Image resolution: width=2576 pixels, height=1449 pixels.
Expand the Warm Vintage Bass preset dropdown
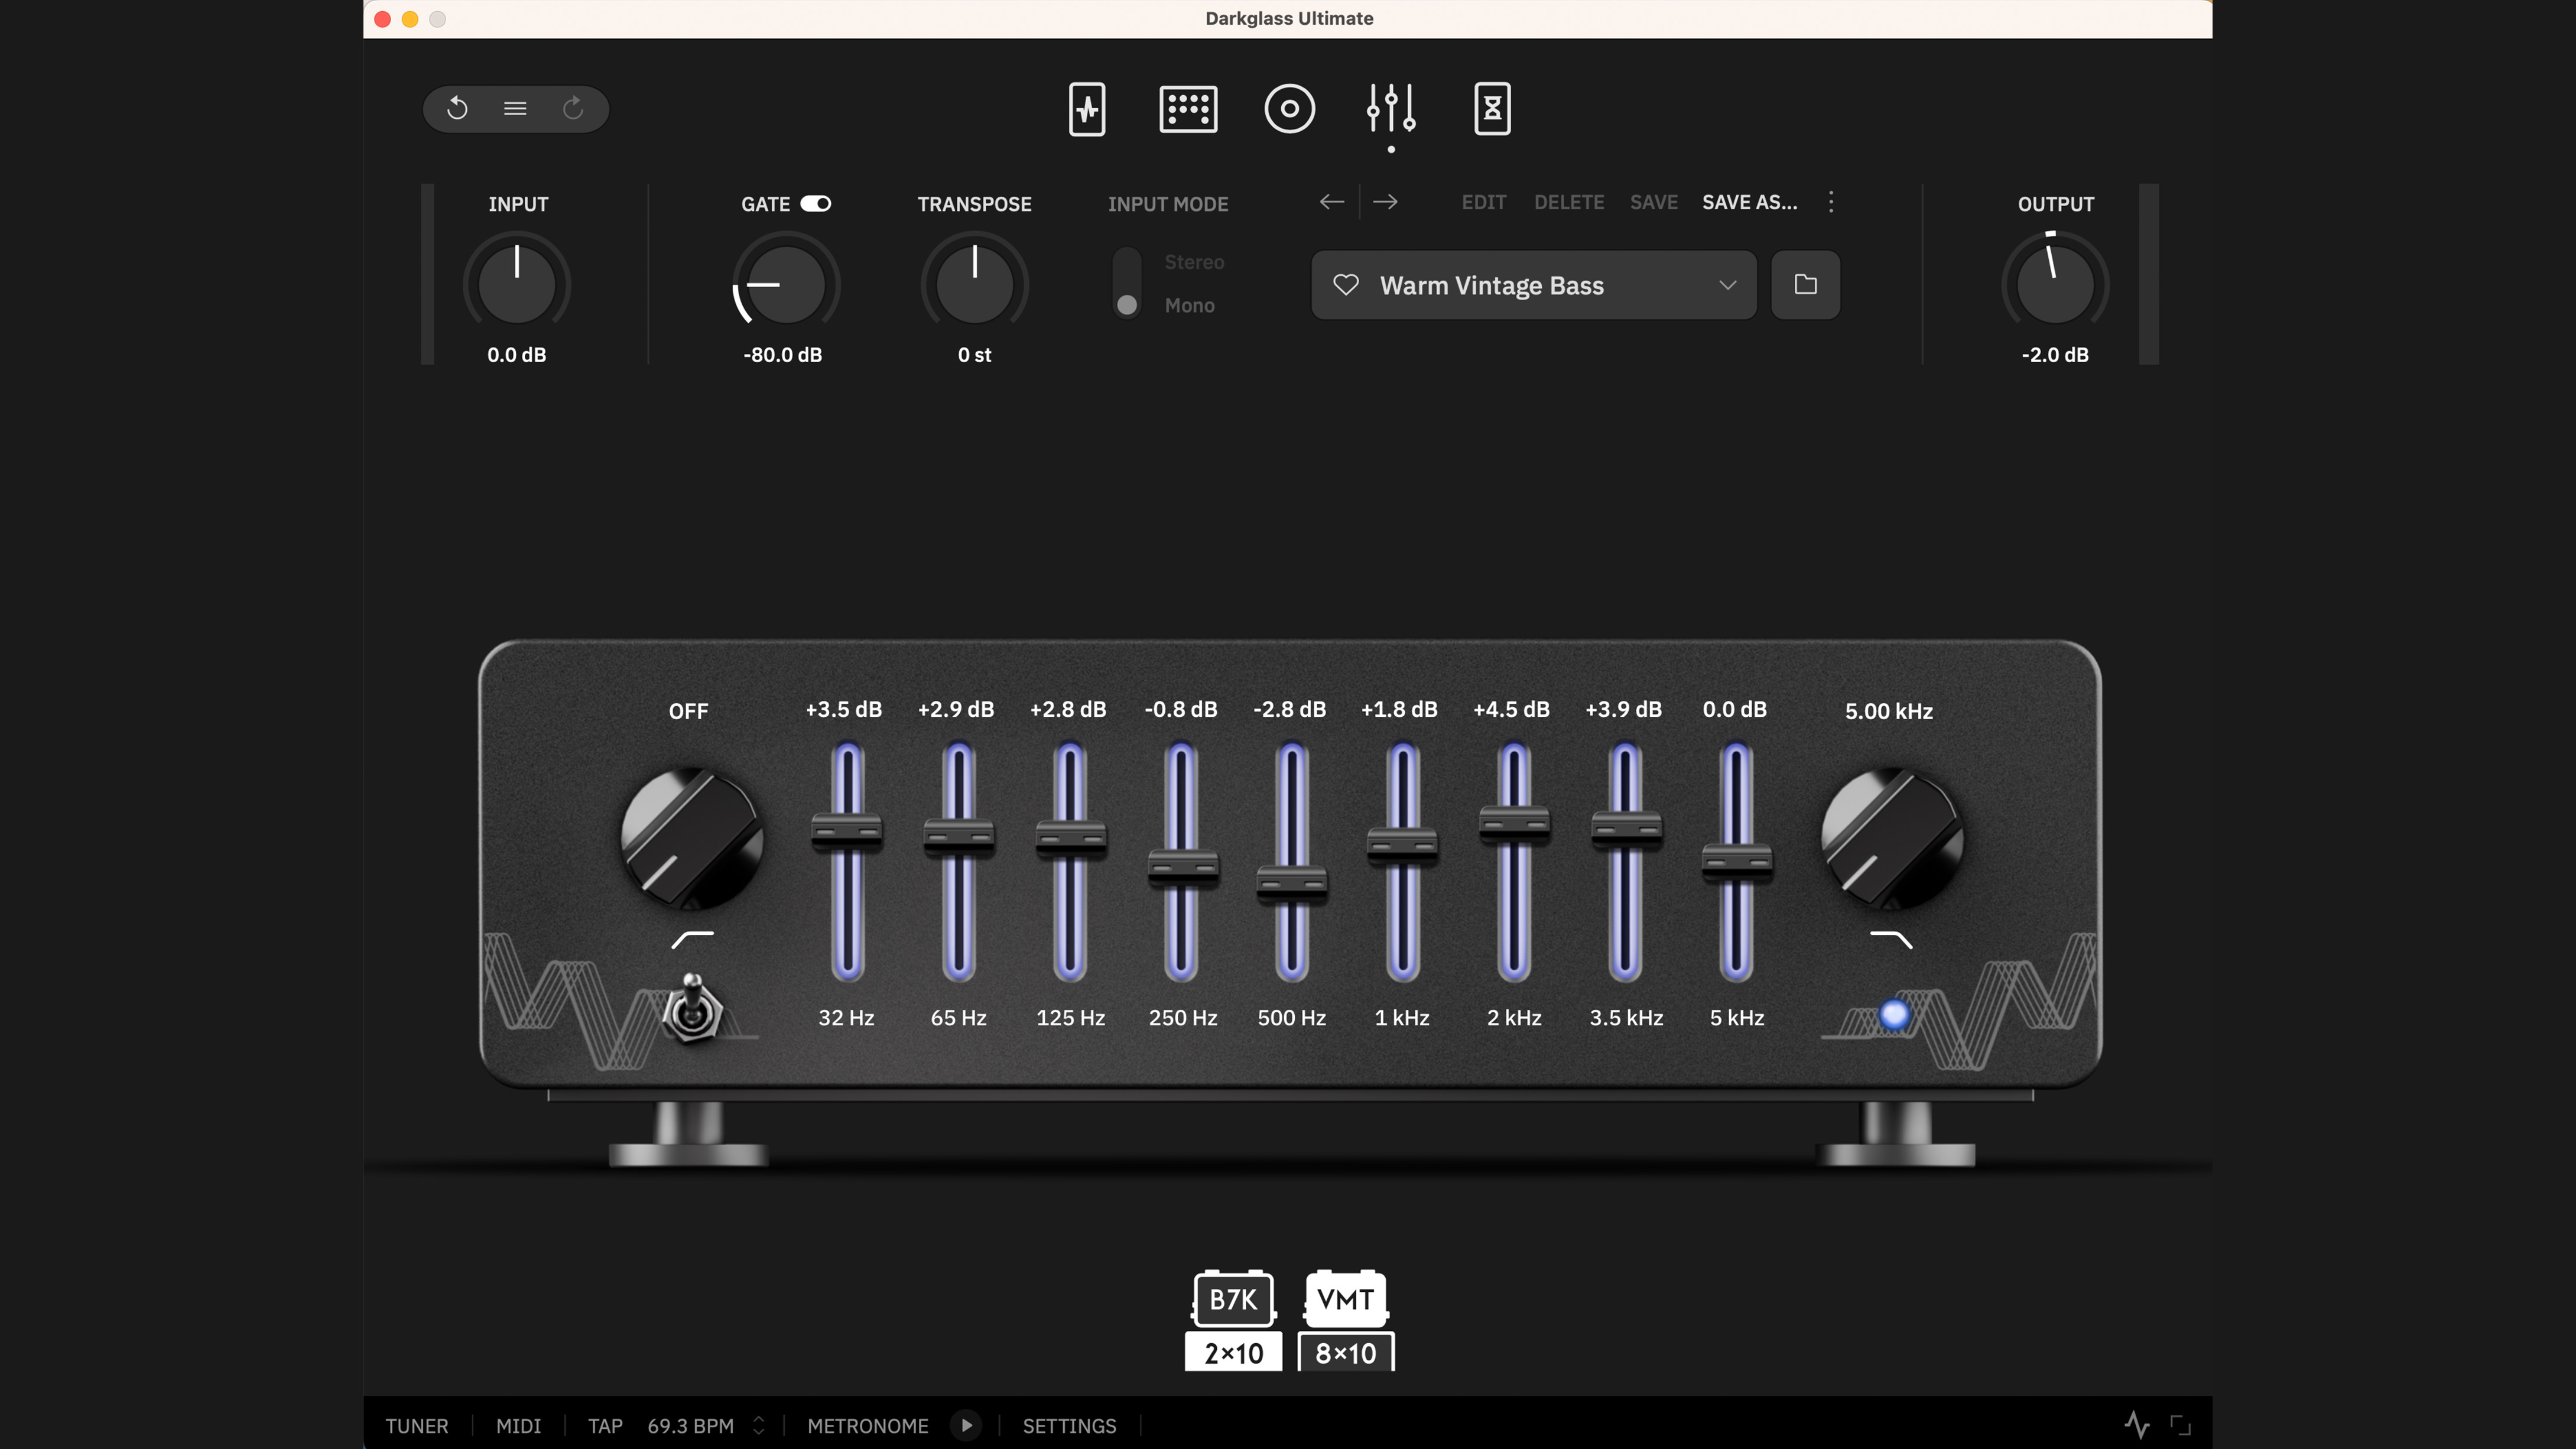(x=1534, y=285)
